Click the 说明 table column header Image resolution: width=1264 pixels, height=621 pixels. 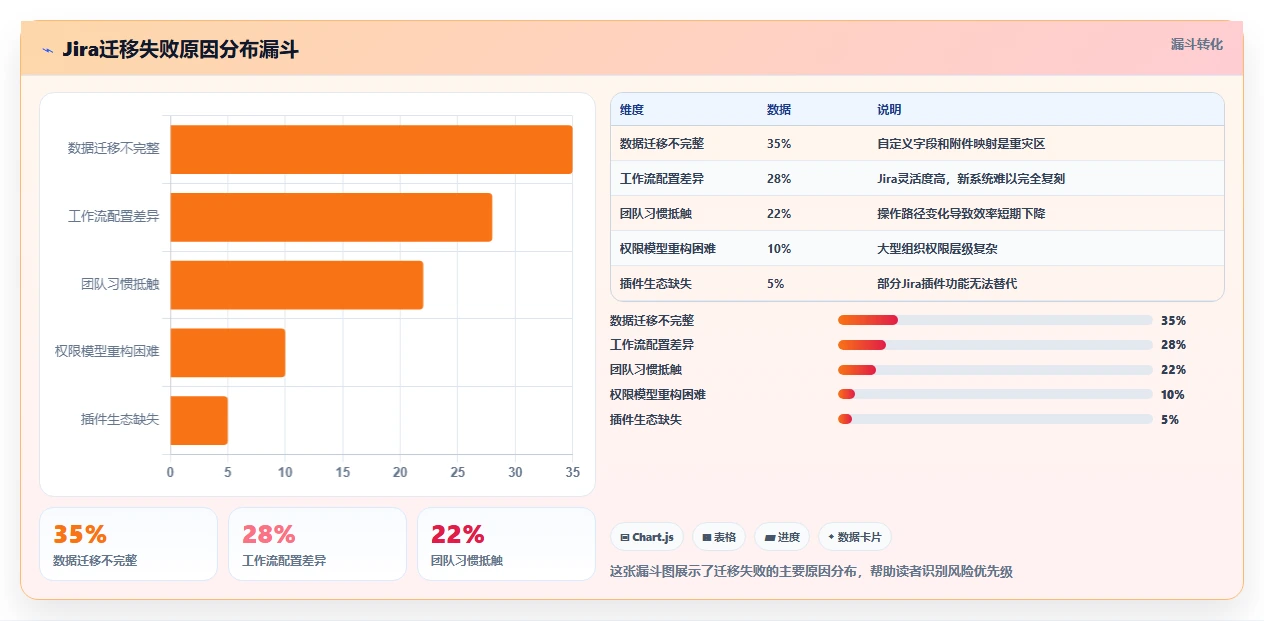tap(889, 110)
